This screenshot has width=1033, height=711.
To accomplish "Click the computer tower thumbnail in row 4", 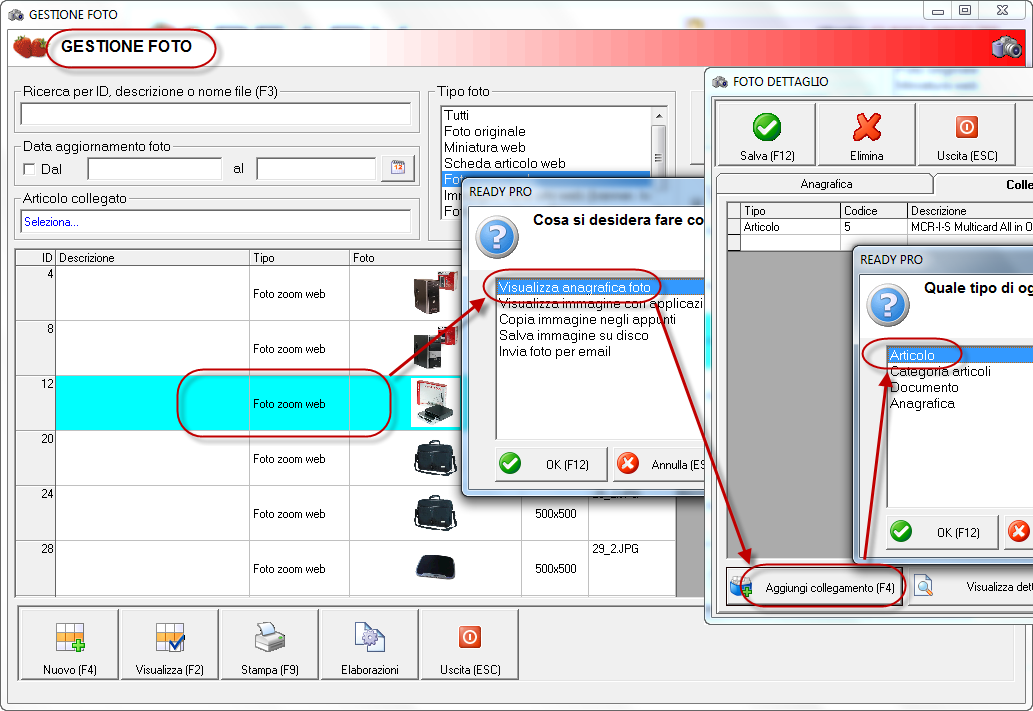I will point(435,291).
